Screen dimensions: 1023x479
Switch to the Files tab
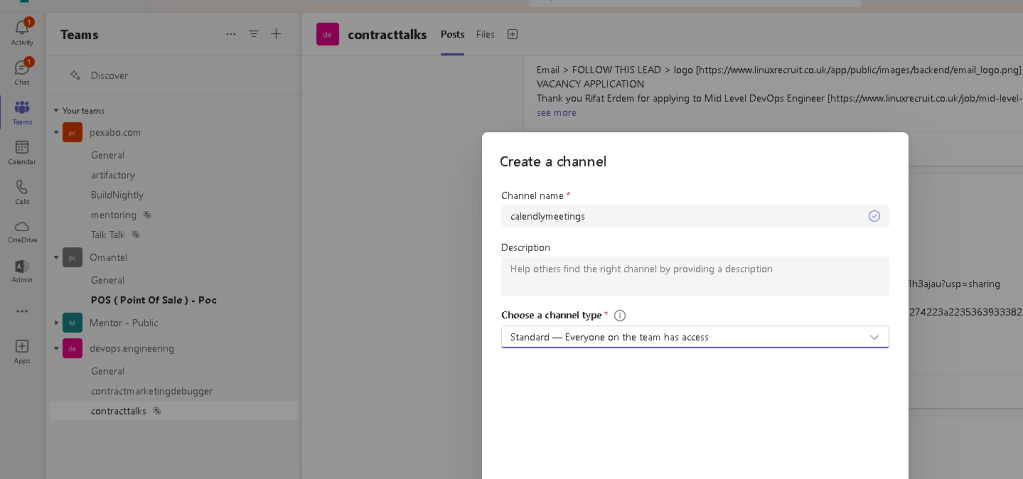pos(485,34)
